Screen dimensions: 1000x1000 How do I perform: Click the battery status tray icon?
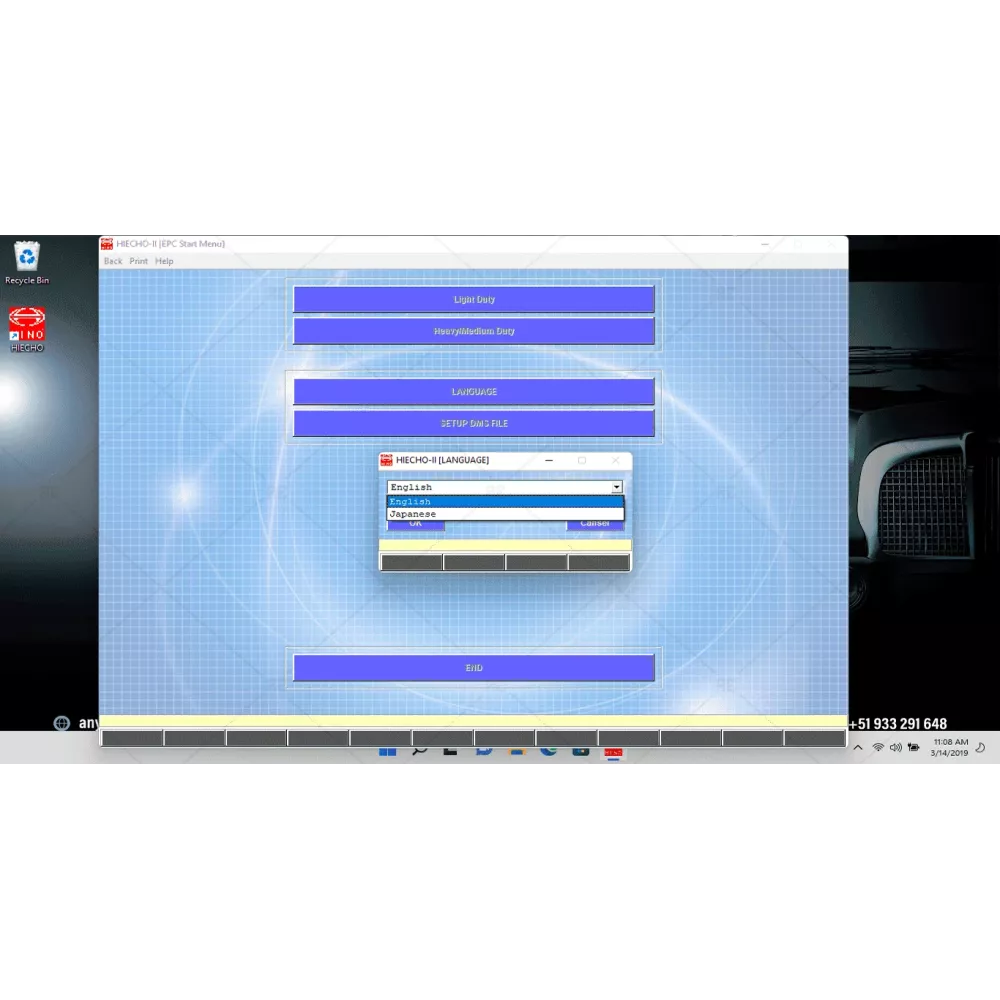coord(913,748)
